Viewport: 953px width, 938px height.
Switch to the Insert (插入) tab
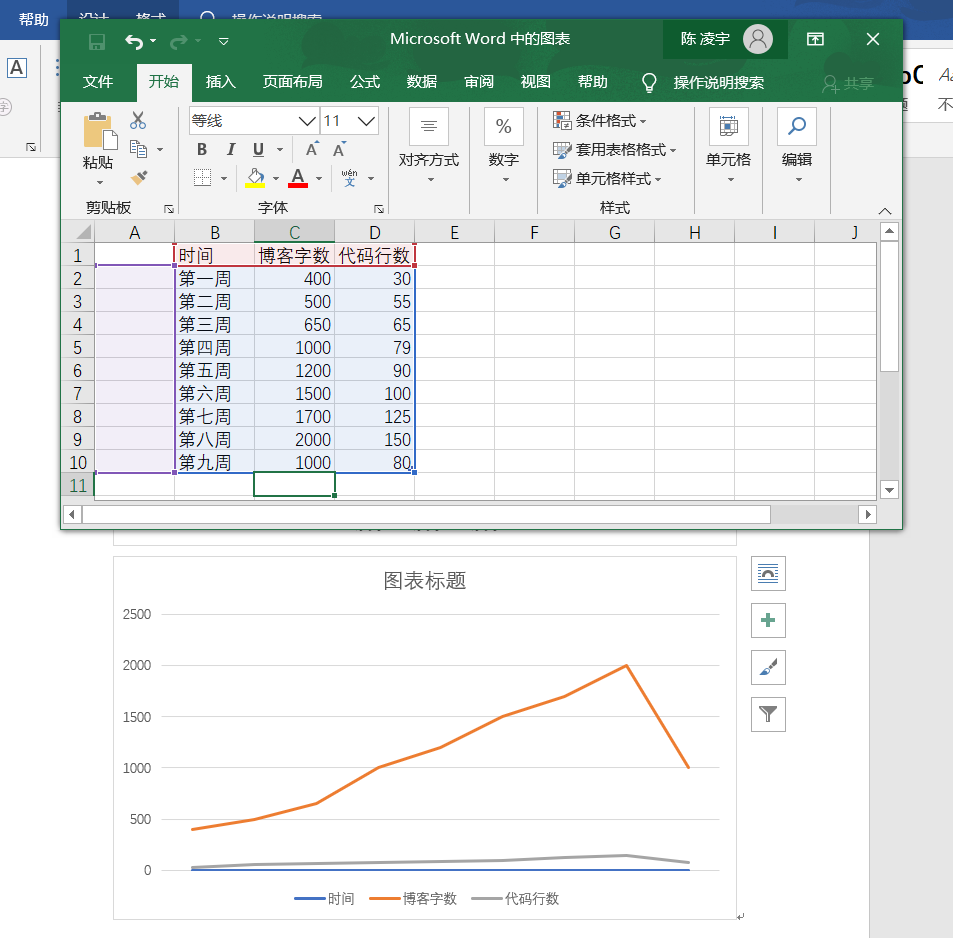click(x=221, y=82)
